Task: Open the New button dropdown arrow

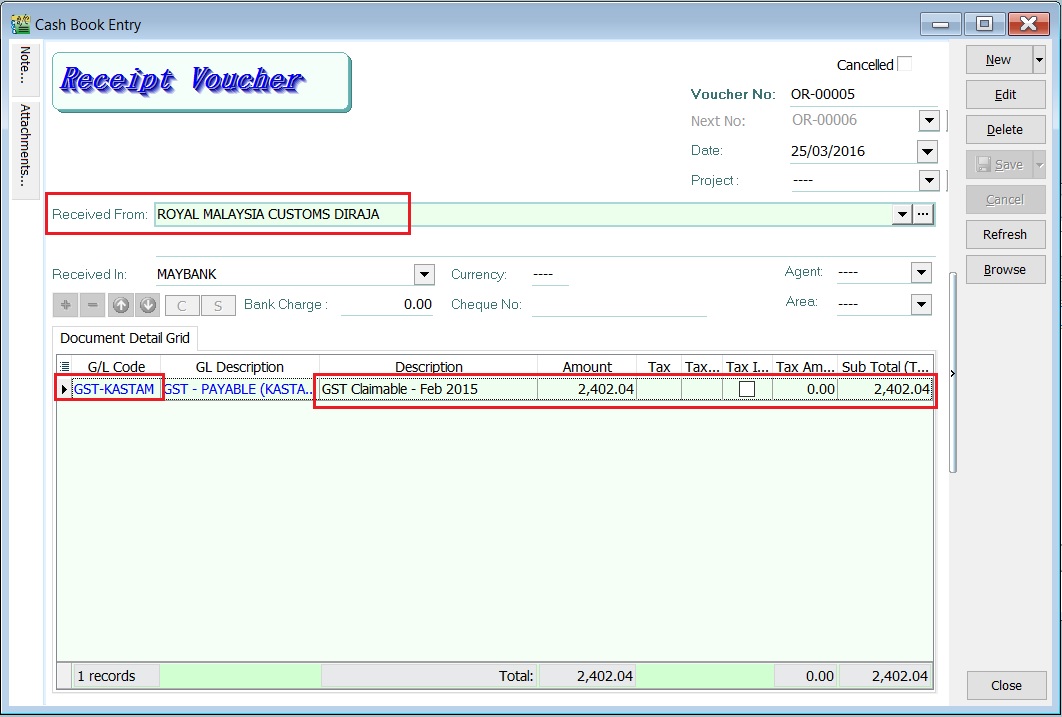Action: tap(1039, 60)
